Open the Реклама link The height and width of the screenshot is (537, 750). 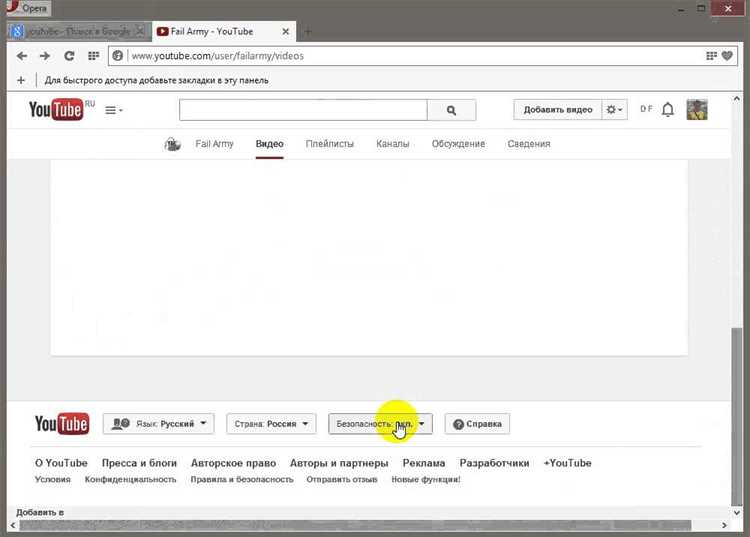click(424, 463)
